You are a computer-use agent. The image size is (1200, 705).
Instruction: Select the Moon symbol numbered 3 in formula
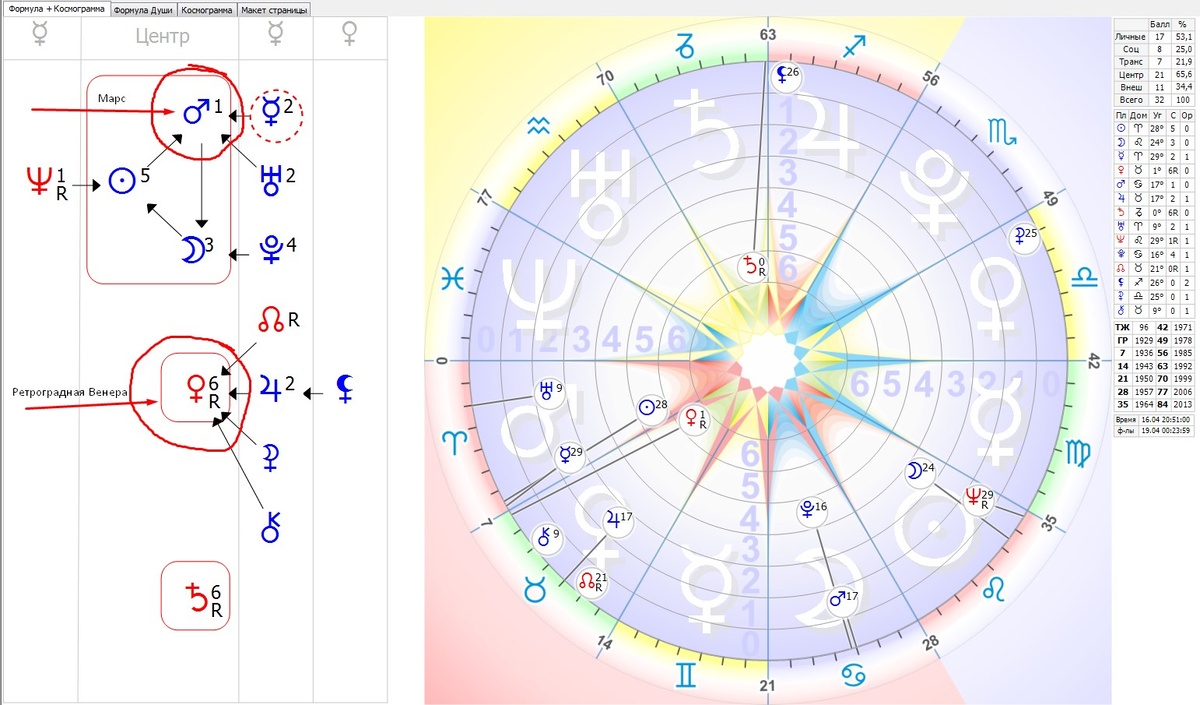(x=190, y=250)
